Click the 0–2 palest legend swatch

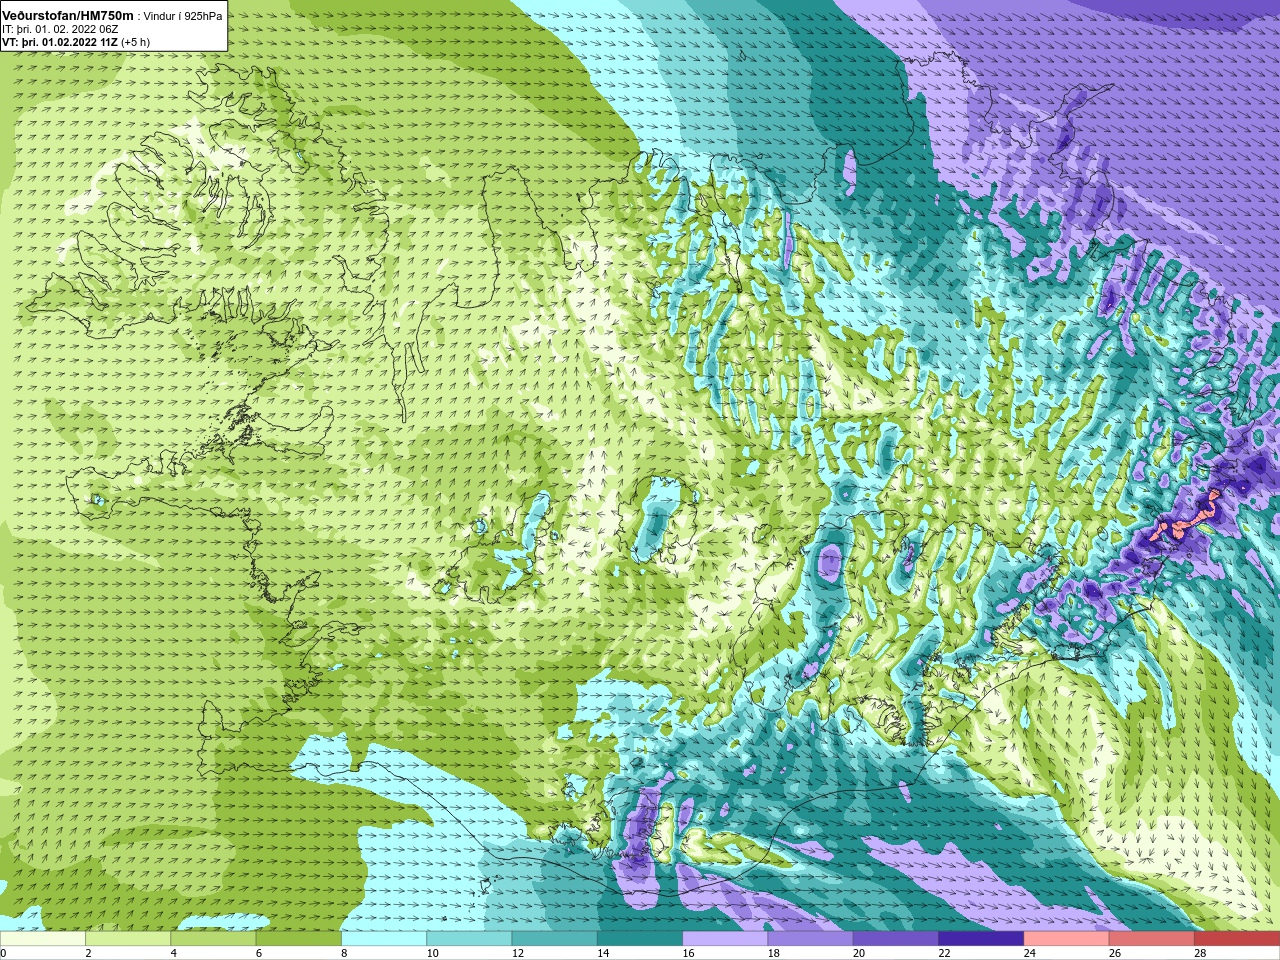coord(42,939)
